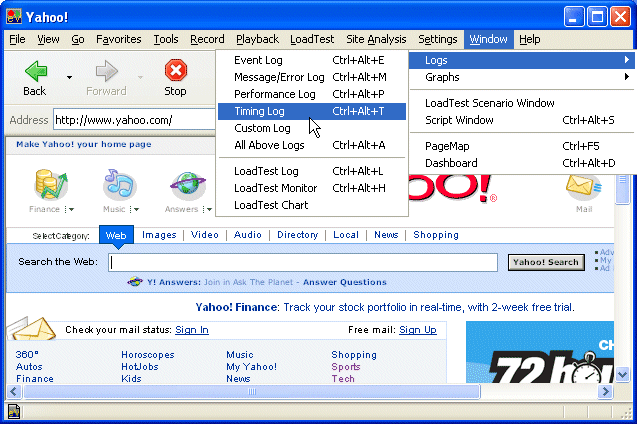Open the File menu

tap(17, 39)
